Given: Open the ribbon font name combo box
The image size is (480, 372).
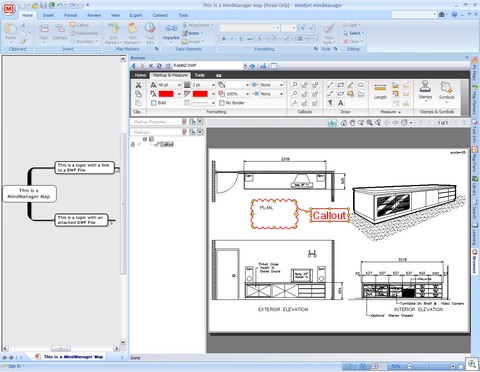Looking at the screenshot, I should (249, 28).
